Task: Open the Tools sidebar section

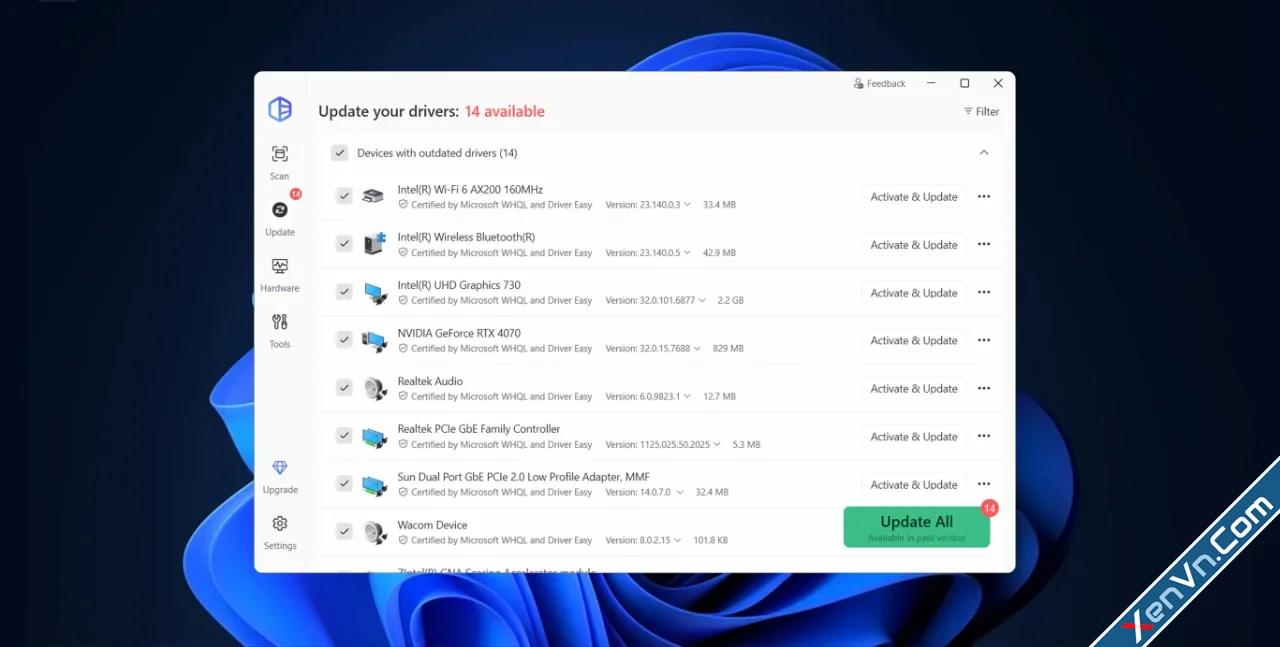Action: [280, 331]
